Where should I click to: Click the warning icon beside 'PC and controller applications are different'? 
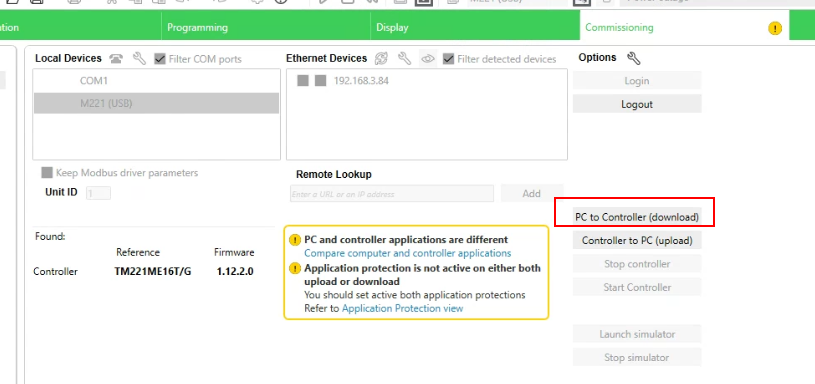[x=295, y=240]
